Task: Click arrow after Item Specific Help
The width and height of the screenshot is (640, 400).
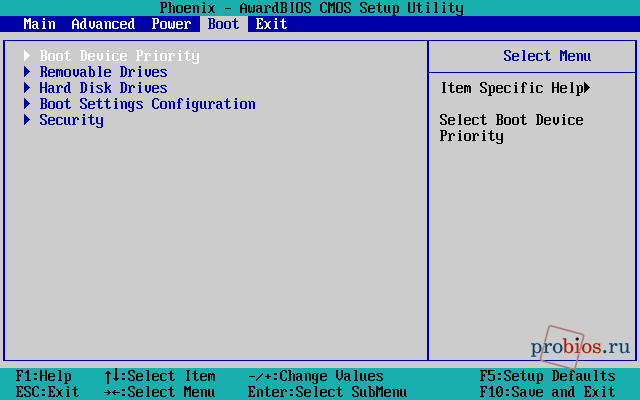Action: (x=587, y=87)
